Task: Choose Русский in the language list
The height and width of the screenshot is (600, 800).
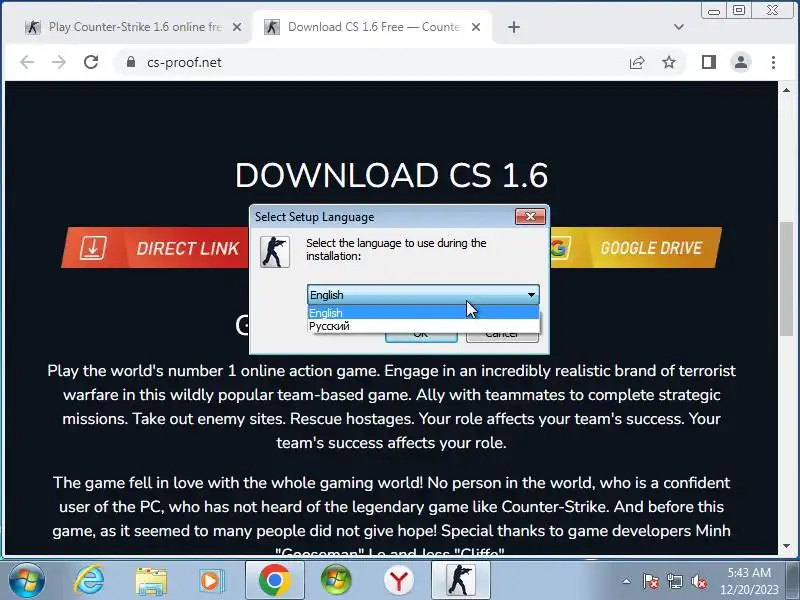Action: (423, 326)
